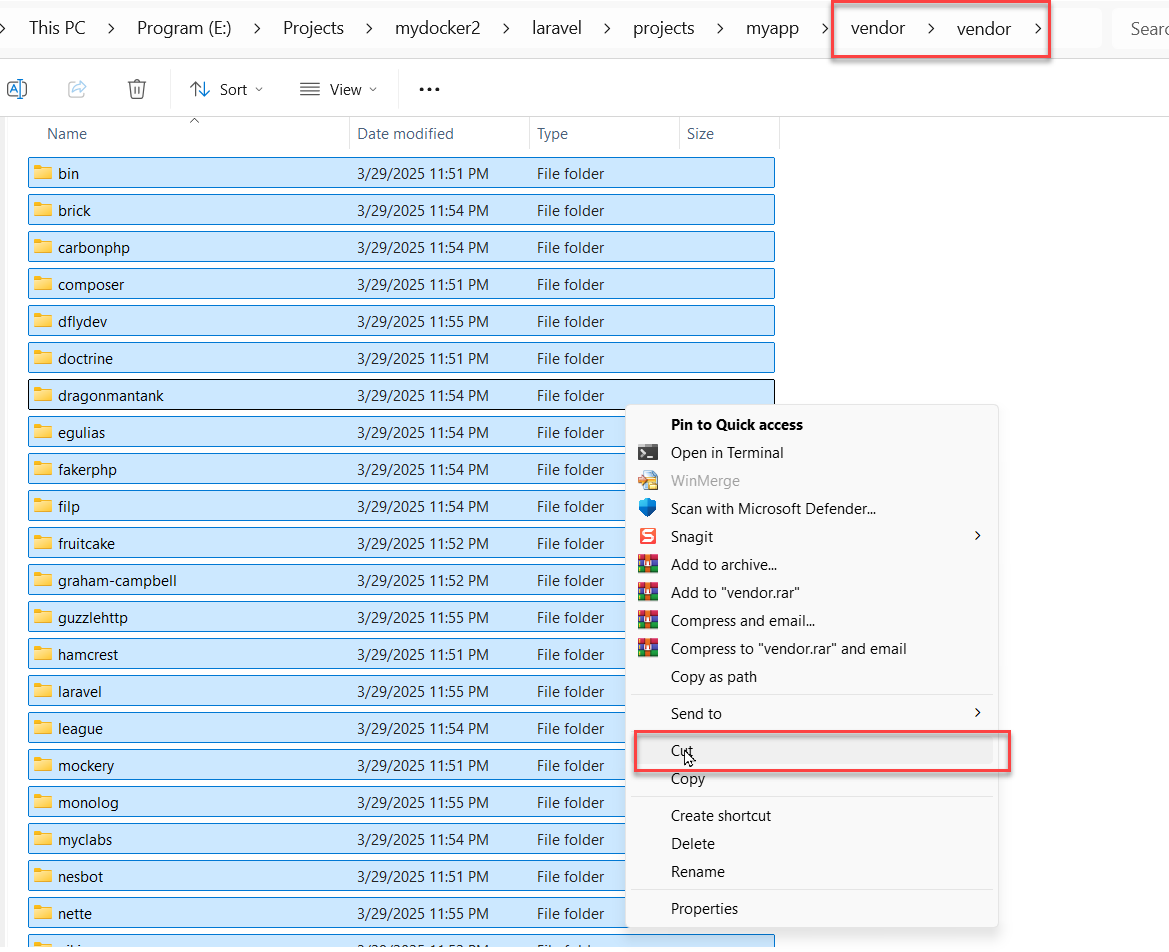Expand chevron after projects breadcrumb
The image size is (1169, 952).
[720, 28]
